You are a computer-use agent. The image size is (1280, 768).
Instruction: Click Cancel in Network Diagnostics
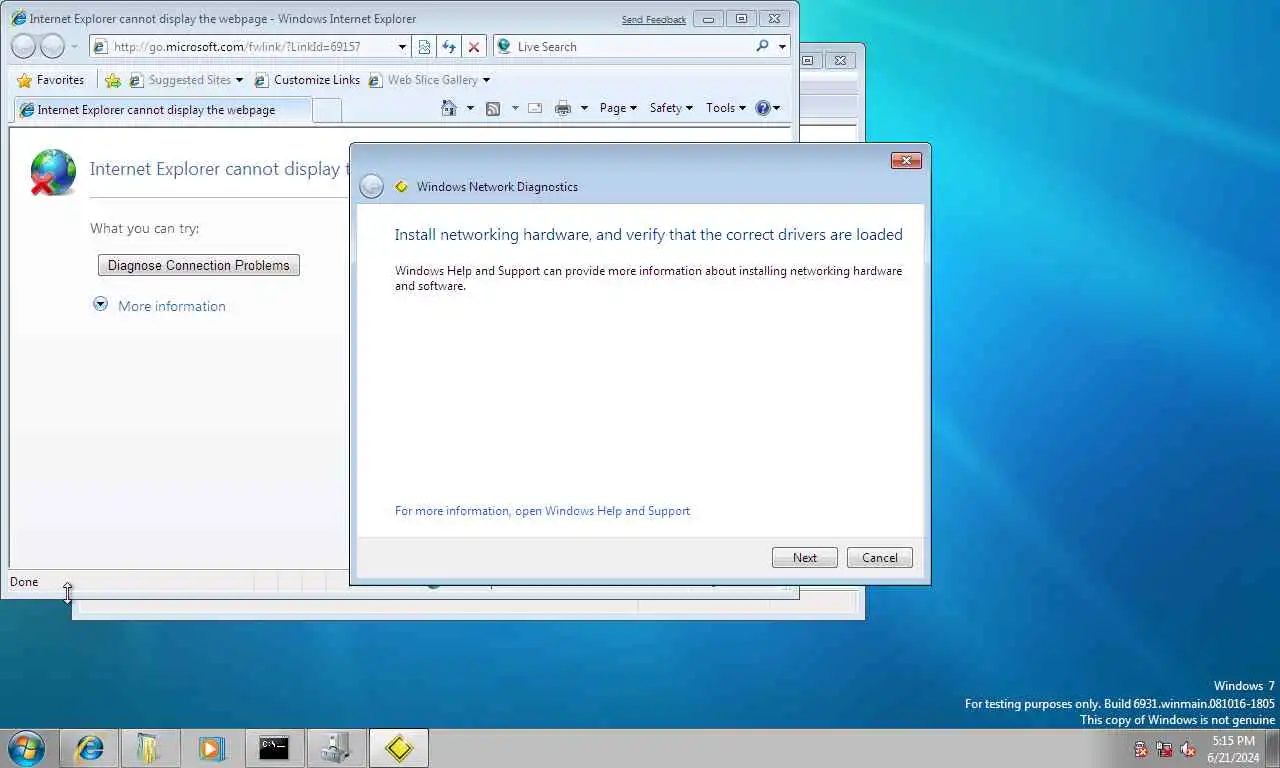pyautogui.click(x=880, y=558)
